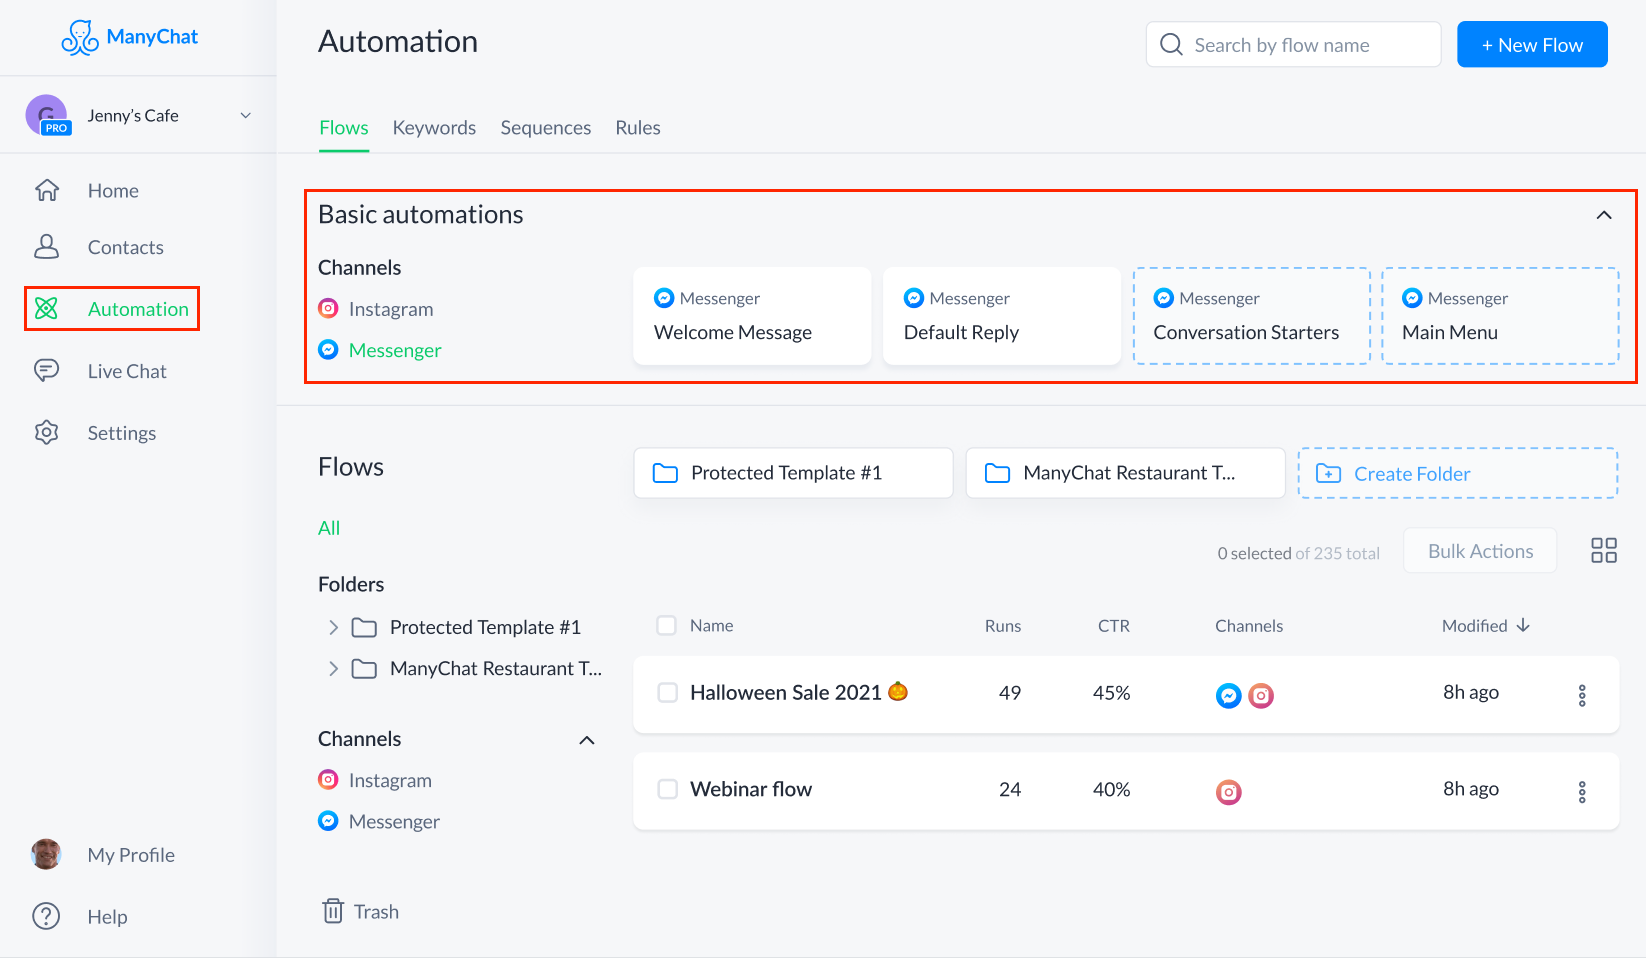Click the Create Folder button
The height and width of the screenshot is (958, 1646).
click(1458, 473)
